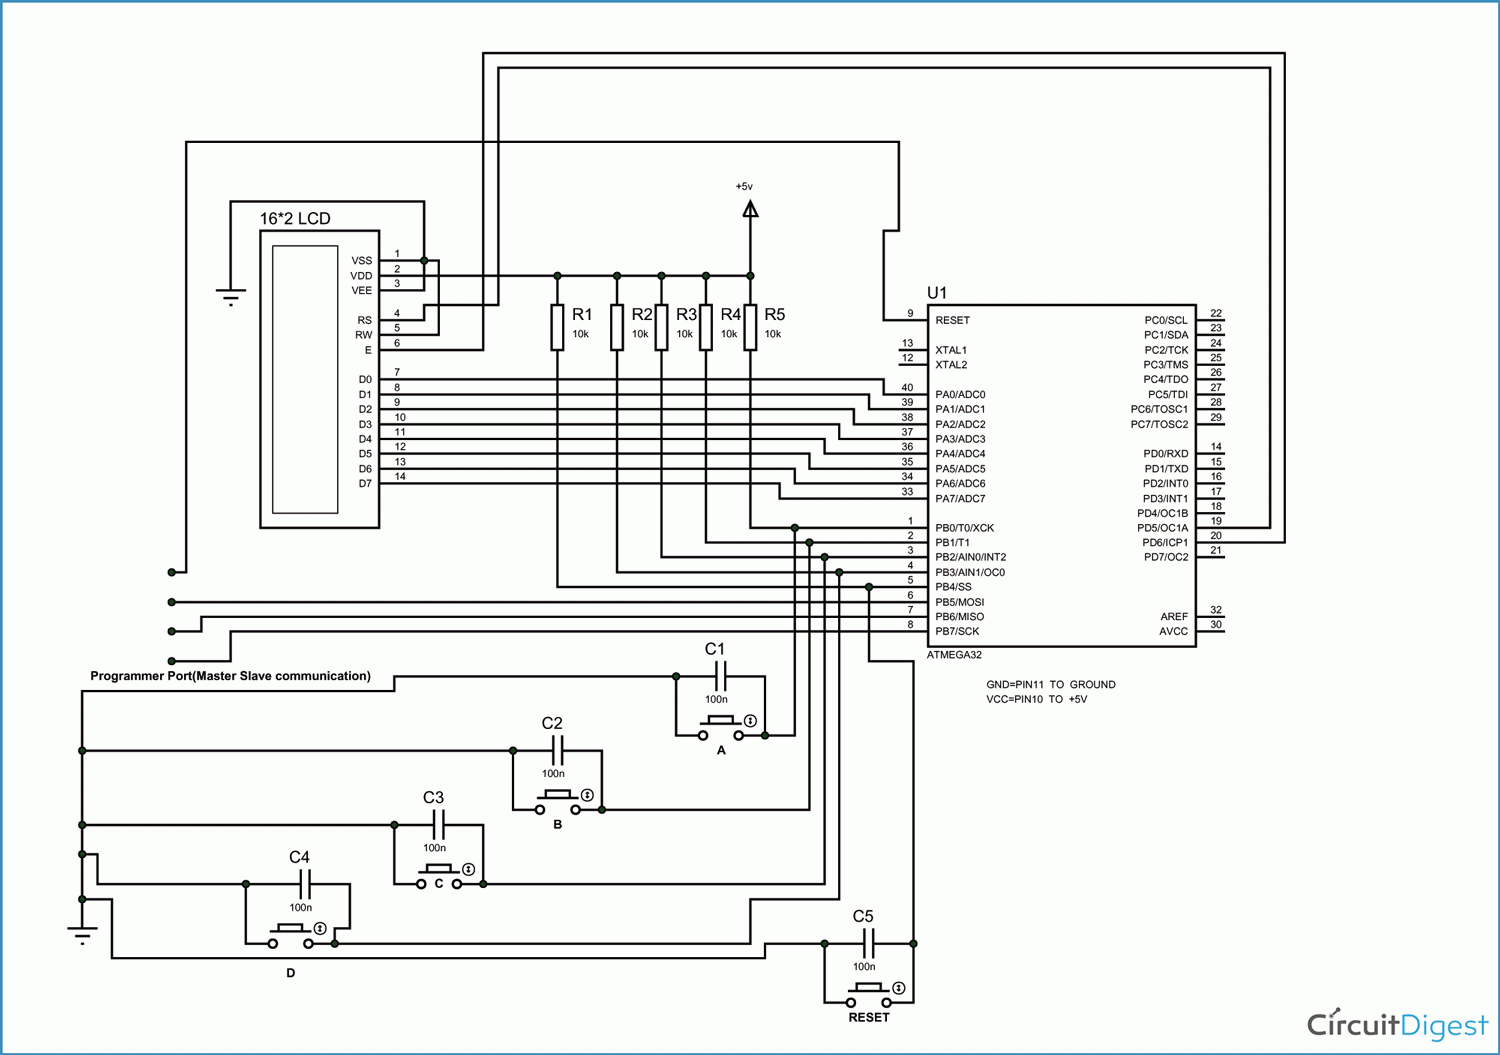Click the AVCC pin label
This screenshot has width=1500, height=1055.
coord(1174,632)
